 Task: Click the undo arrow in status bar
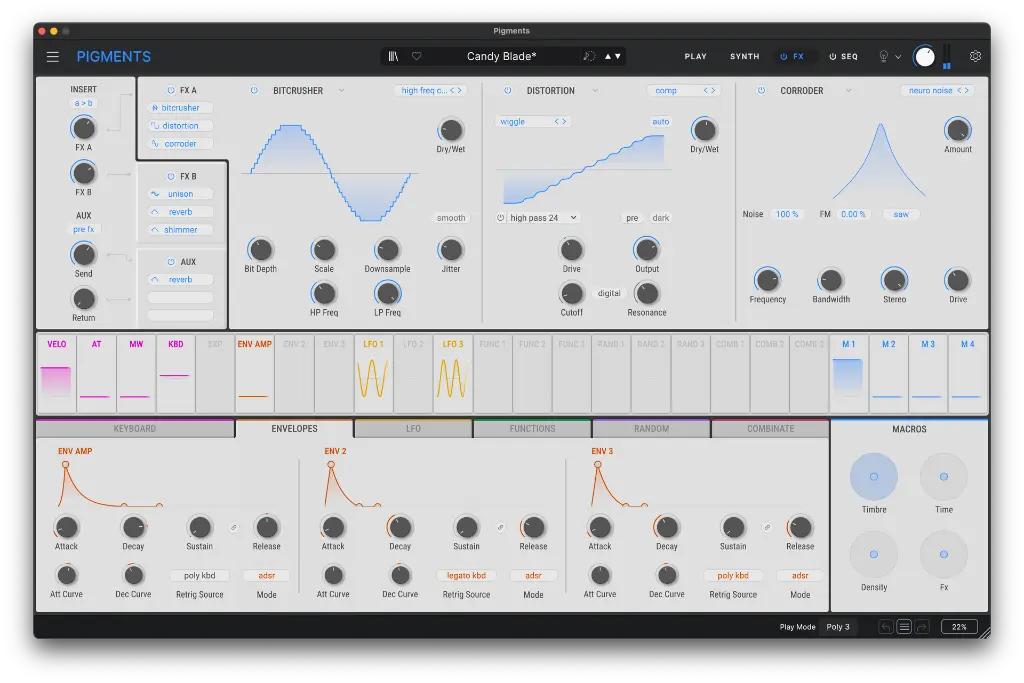tap(886, 627)
